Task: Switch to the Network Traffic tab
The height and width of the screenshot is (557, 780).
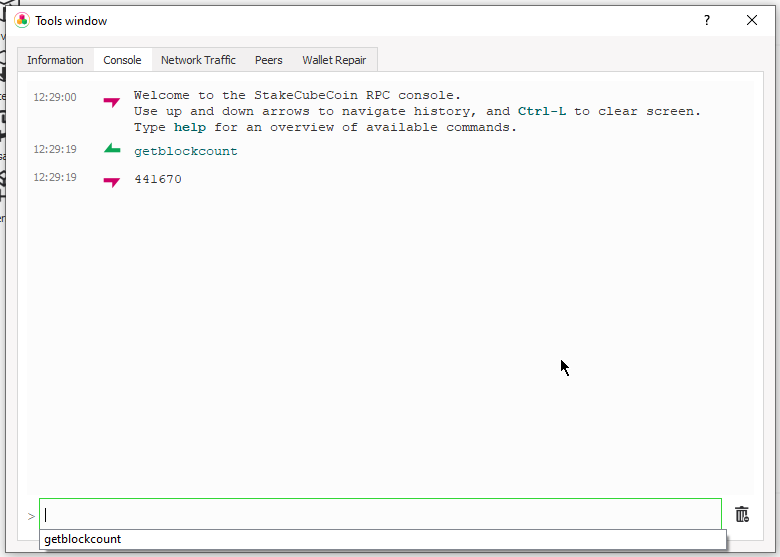Action: [198, 60]
